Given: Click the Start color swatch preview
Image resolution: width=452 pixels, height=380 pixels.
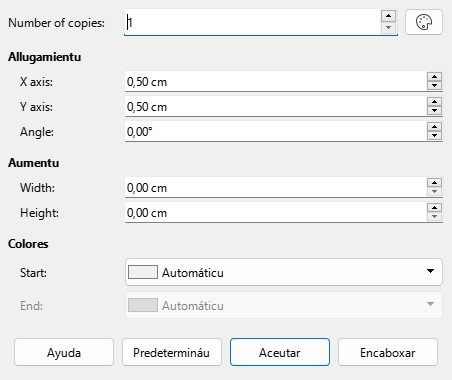Looking at the screenshot, I should point(143,272).
